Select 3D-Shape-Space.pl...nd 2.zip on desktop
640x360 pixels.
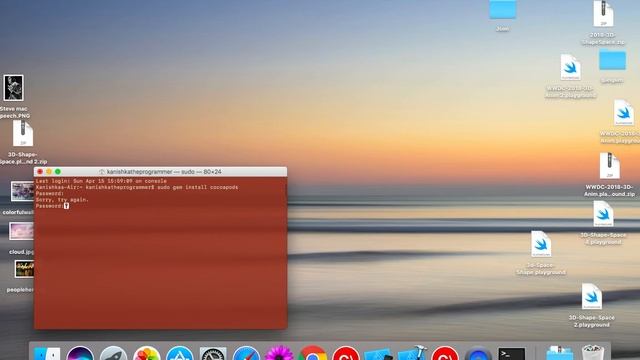click(23, 133)
